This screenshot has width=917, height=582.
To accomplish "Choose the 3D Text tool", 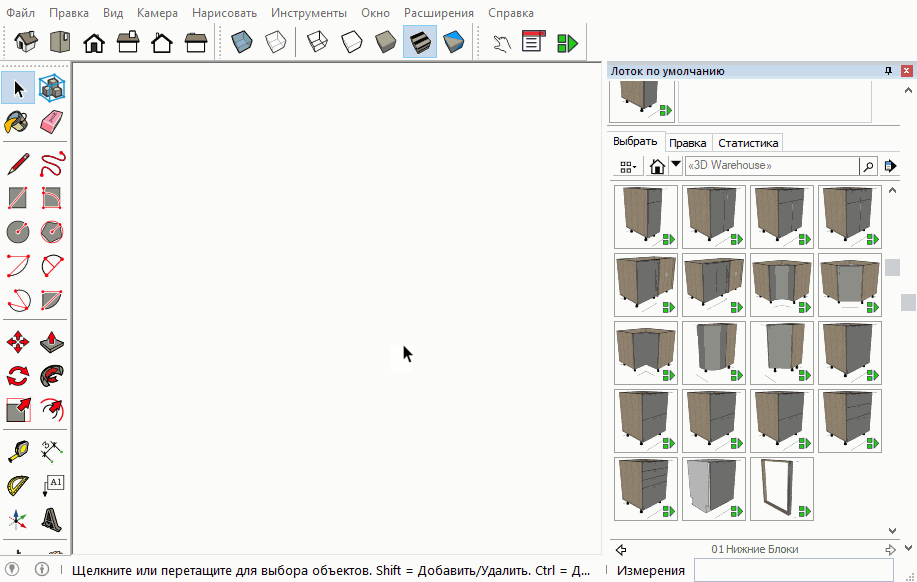I will coord(52,519).
